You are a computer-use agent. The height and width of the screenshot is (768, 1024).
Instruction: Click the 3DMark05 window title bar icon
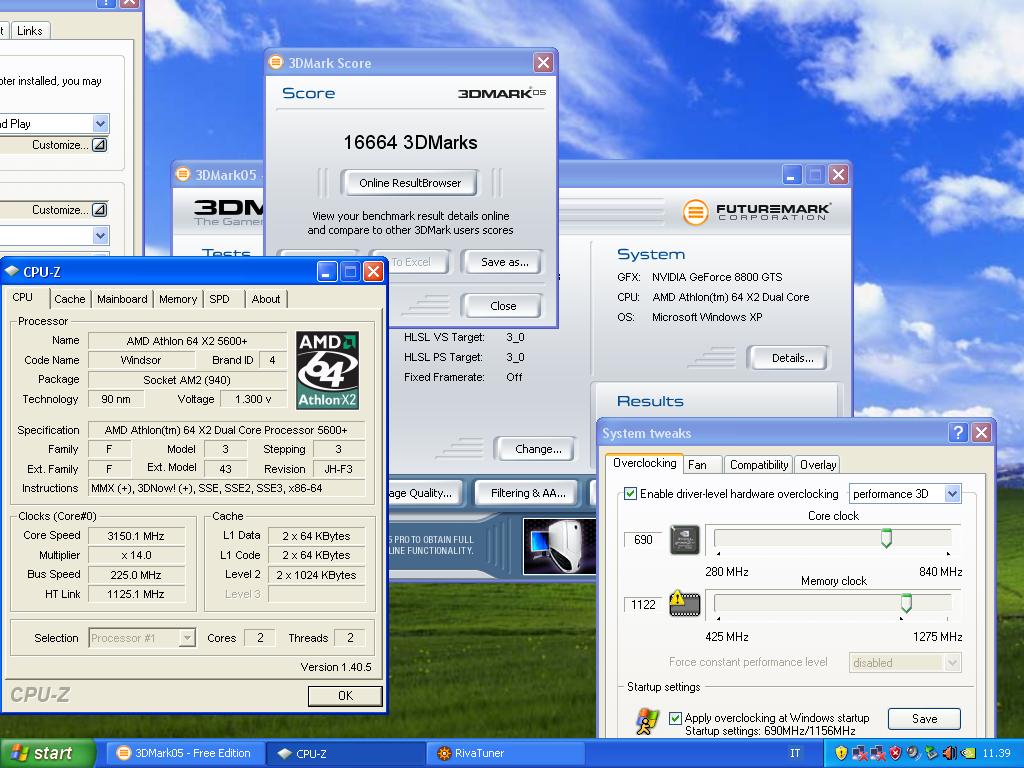[x=183, y=174]
